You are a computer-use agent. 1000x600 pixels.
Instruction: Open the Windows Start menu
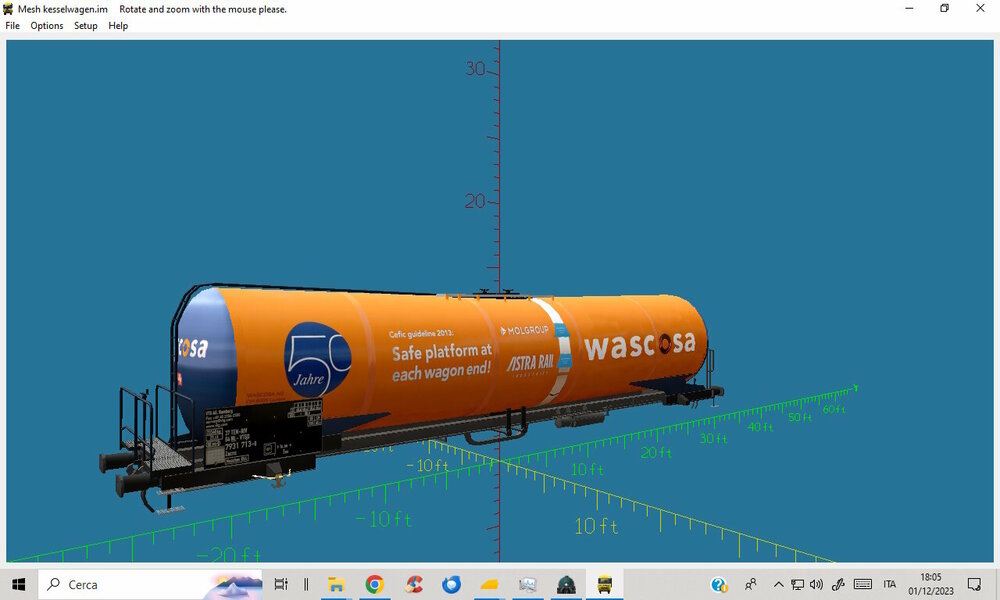point(18,584)
